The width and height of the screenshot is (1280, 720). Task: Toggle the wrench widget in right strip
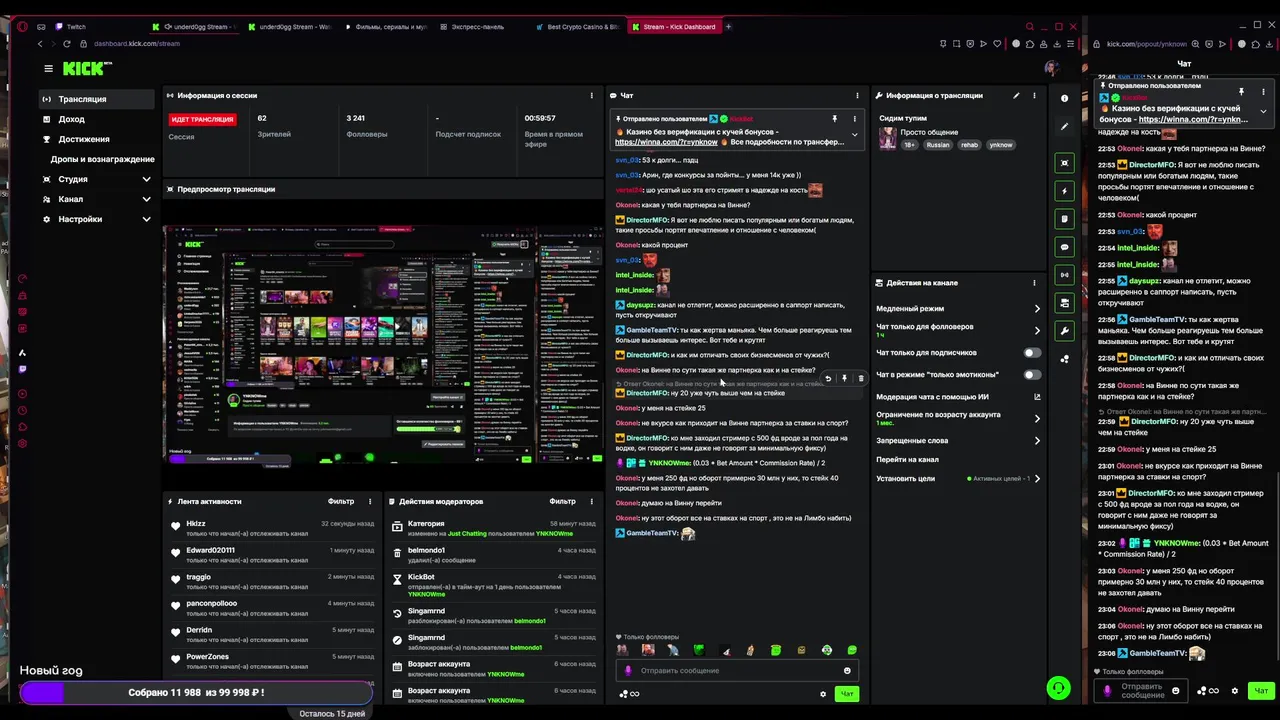click(x=1064, y=330)
